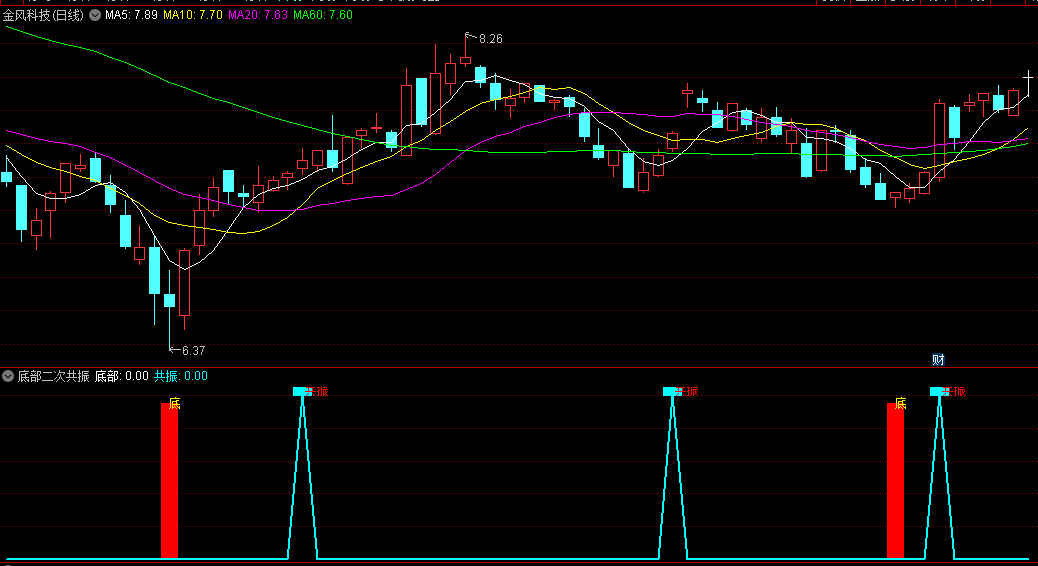Click the second red 底 signal bar
Screen dimensions: 1038x566
tap(895, 481)
